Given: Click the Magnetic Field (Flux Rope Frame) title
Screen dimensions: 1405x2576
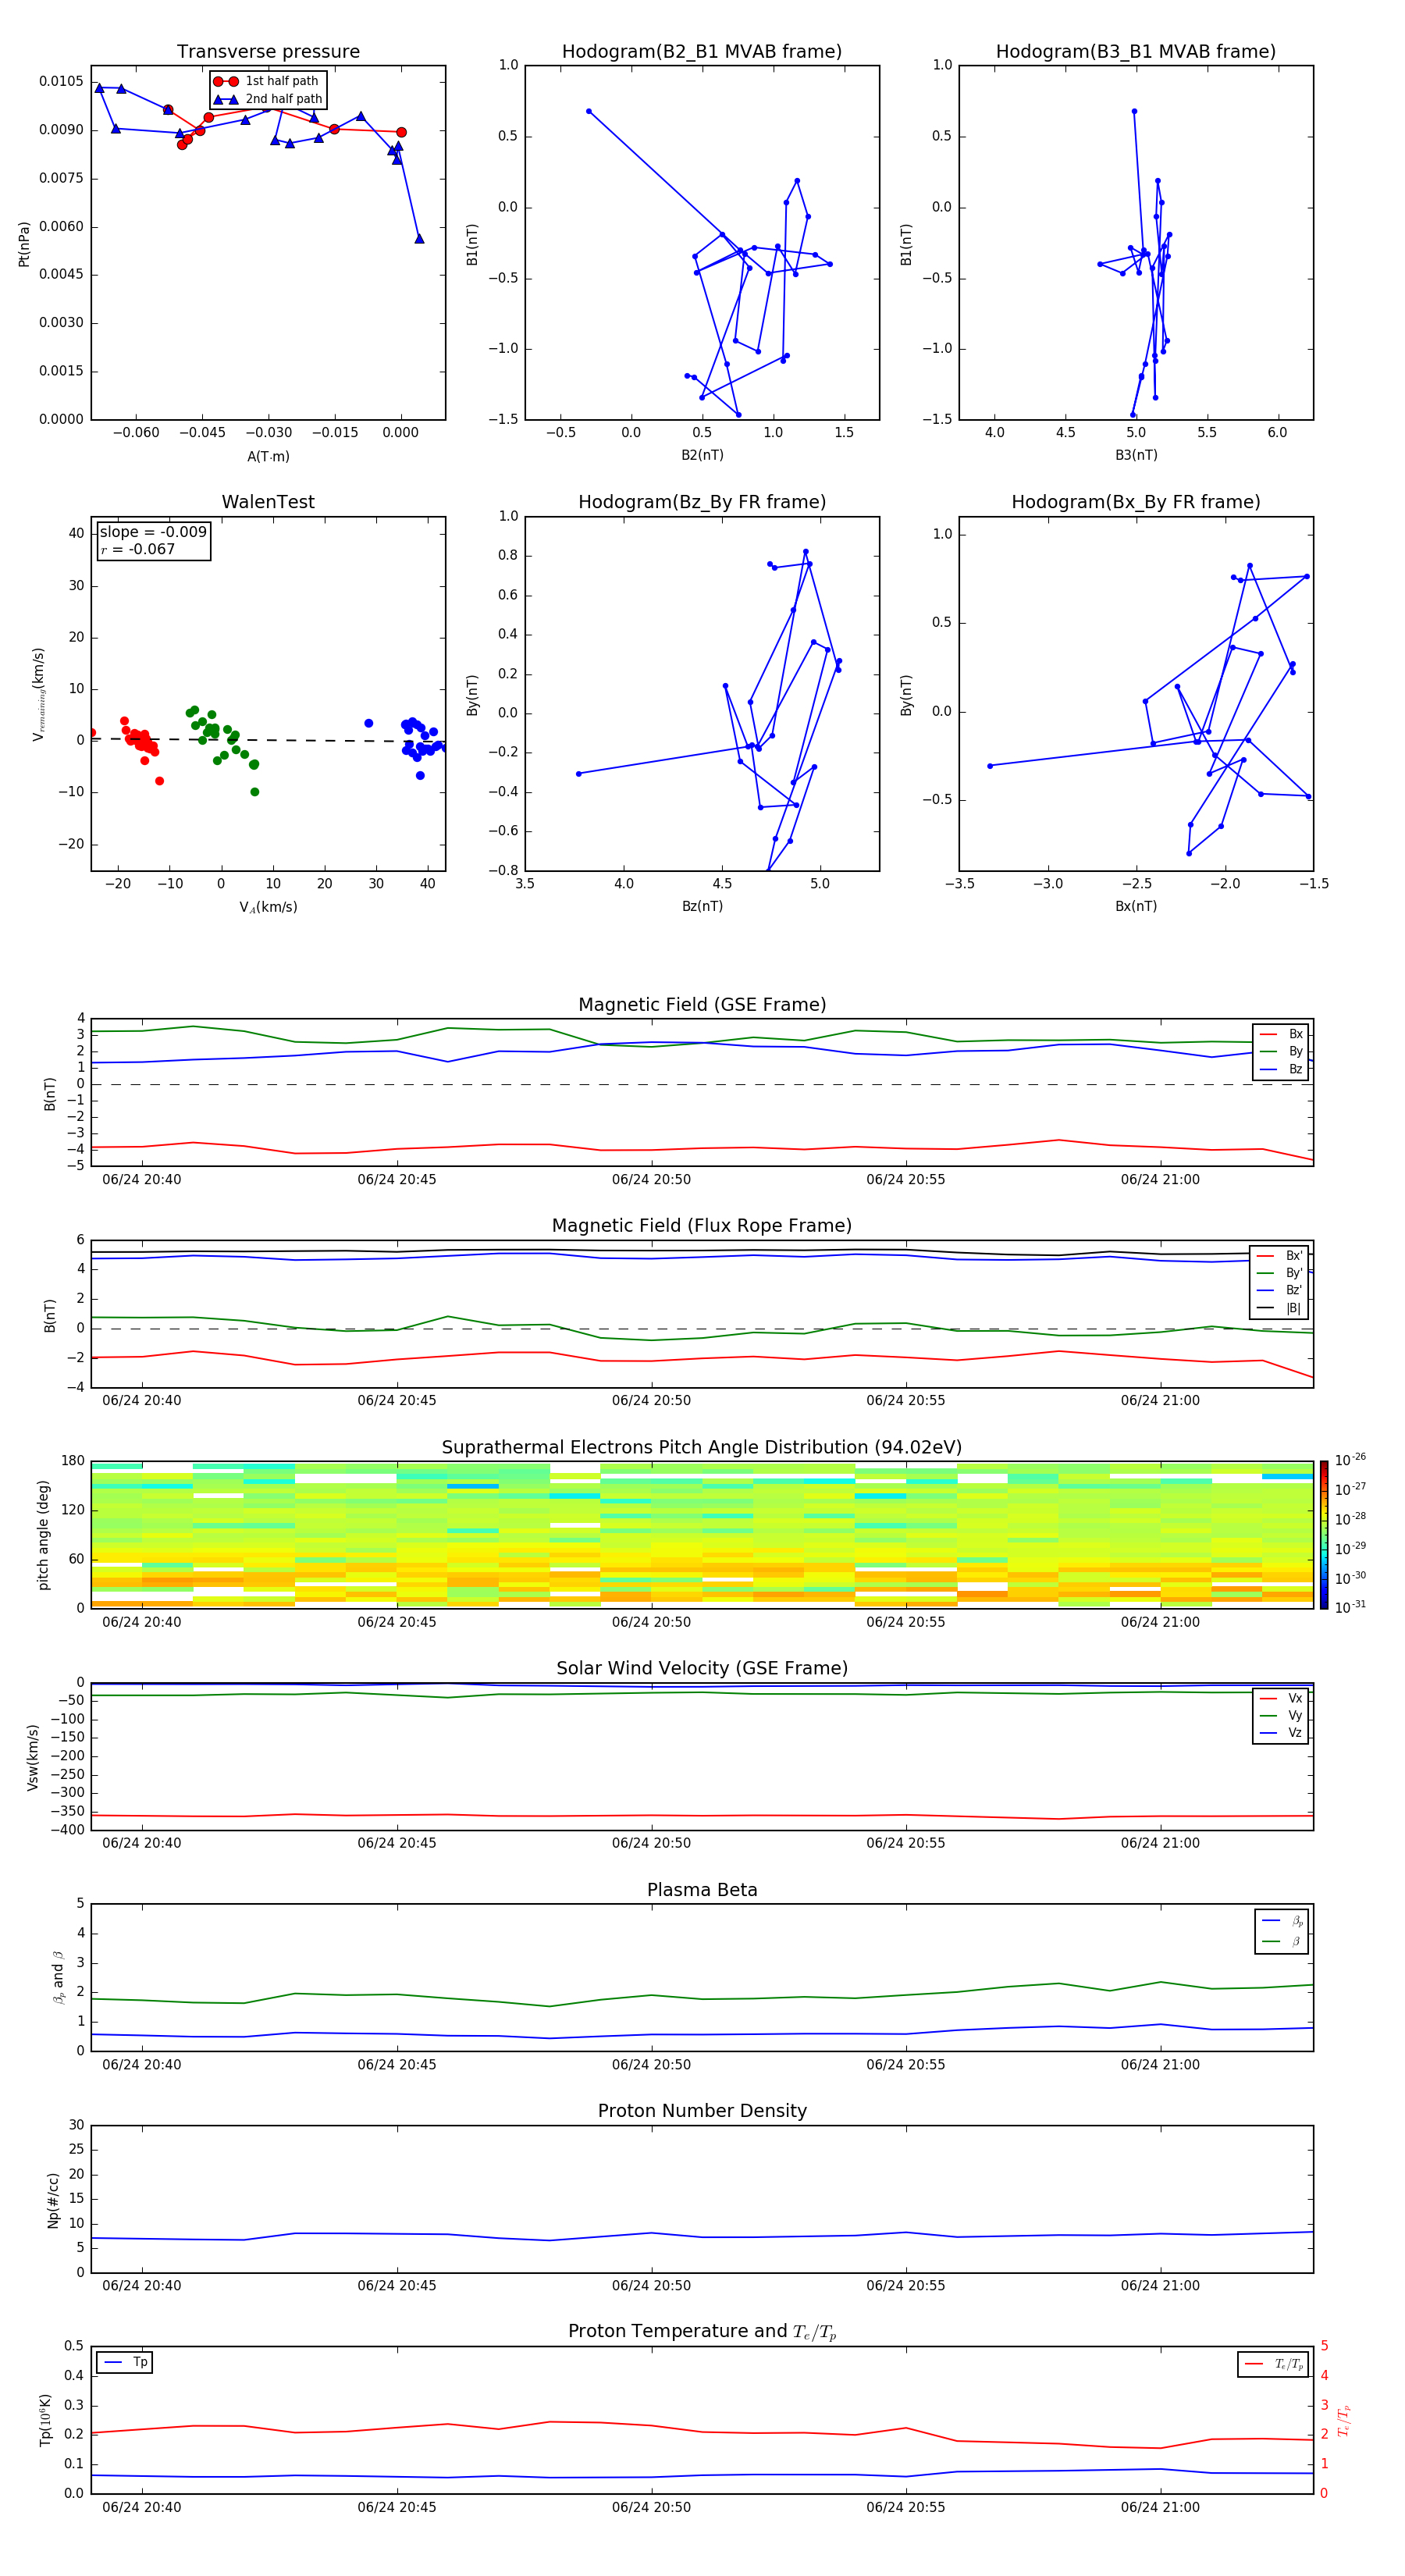Looking at the screenshot, I should click(702, 1226).
